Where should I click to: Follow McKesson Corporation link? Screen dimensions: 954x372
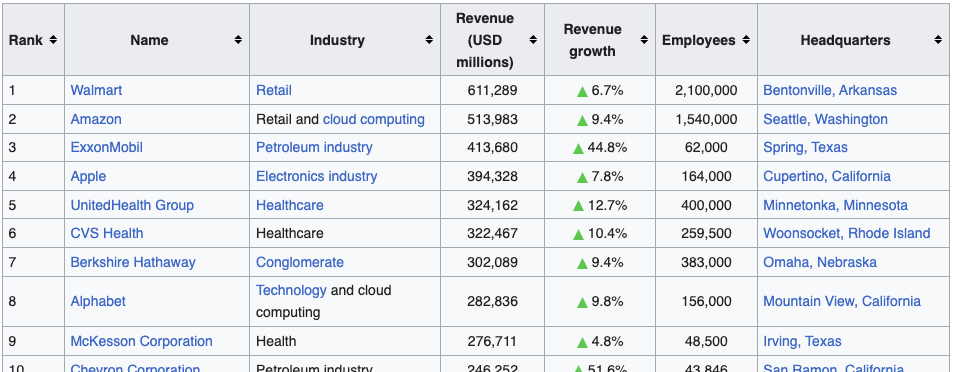(x=141, y=342)
